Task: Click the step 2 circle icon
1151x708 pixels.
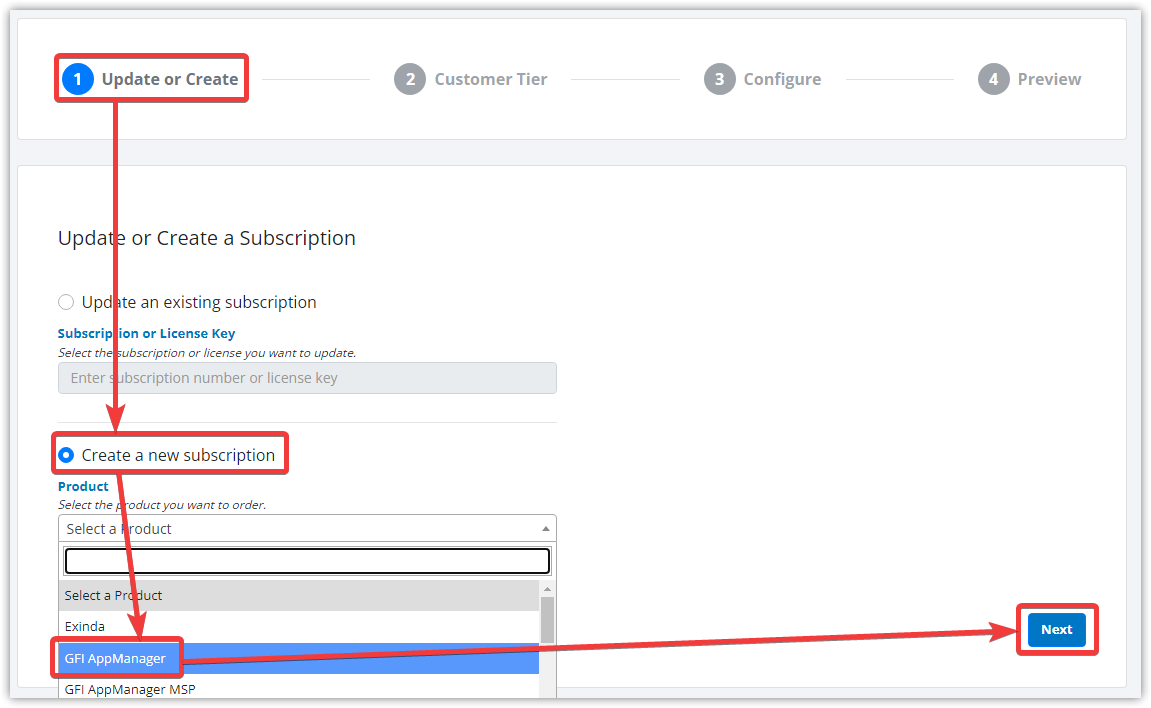Action: click(410, 79)
